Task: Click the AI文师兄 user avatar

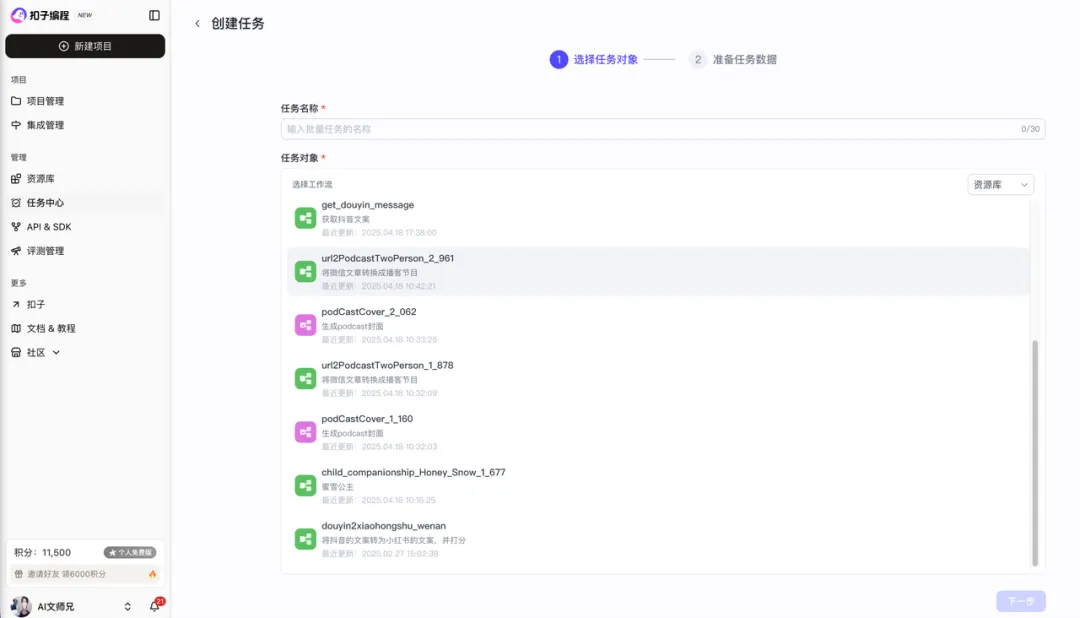Action: click(x=21, y=606)
